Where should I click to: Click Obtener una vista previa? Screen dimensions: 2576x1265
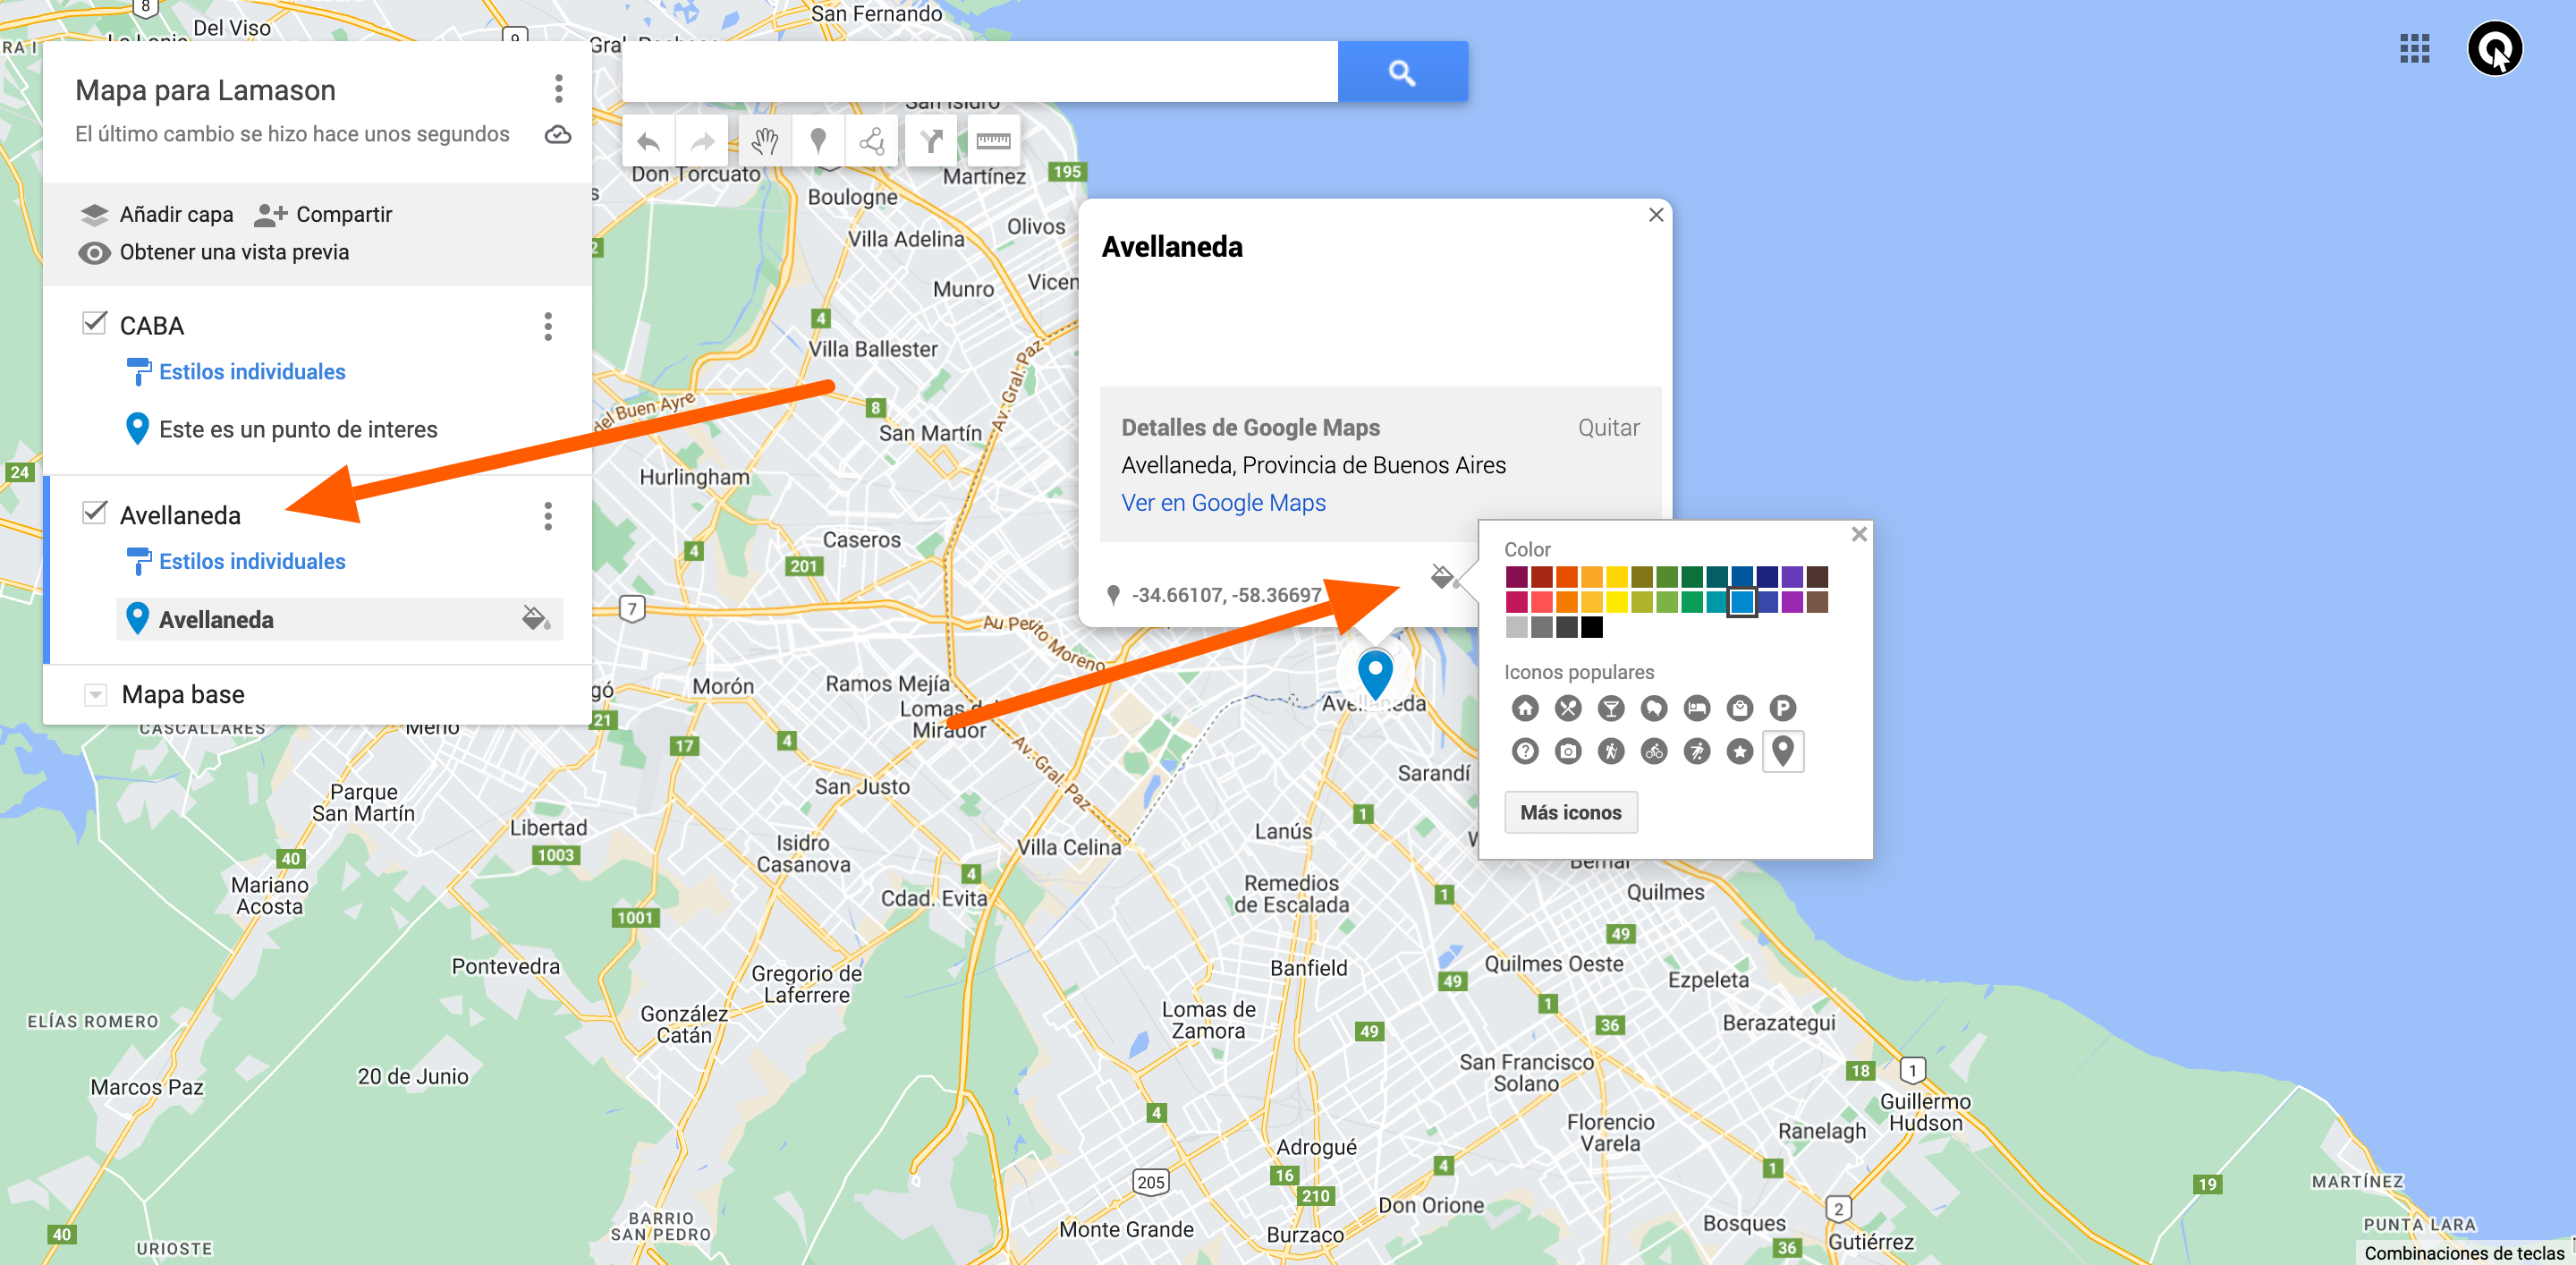pyautogui.click(x=234, y=252)
